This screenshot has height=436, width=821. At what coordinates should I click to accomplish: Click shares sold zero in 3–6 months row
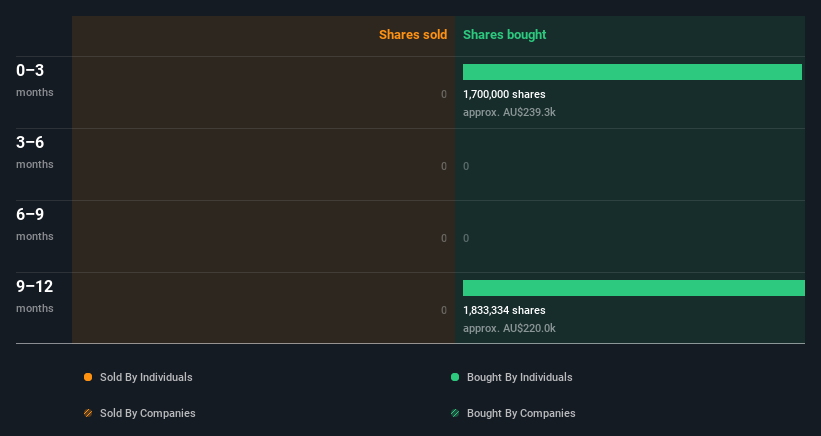pyautogui.click(x=444, y=166)
